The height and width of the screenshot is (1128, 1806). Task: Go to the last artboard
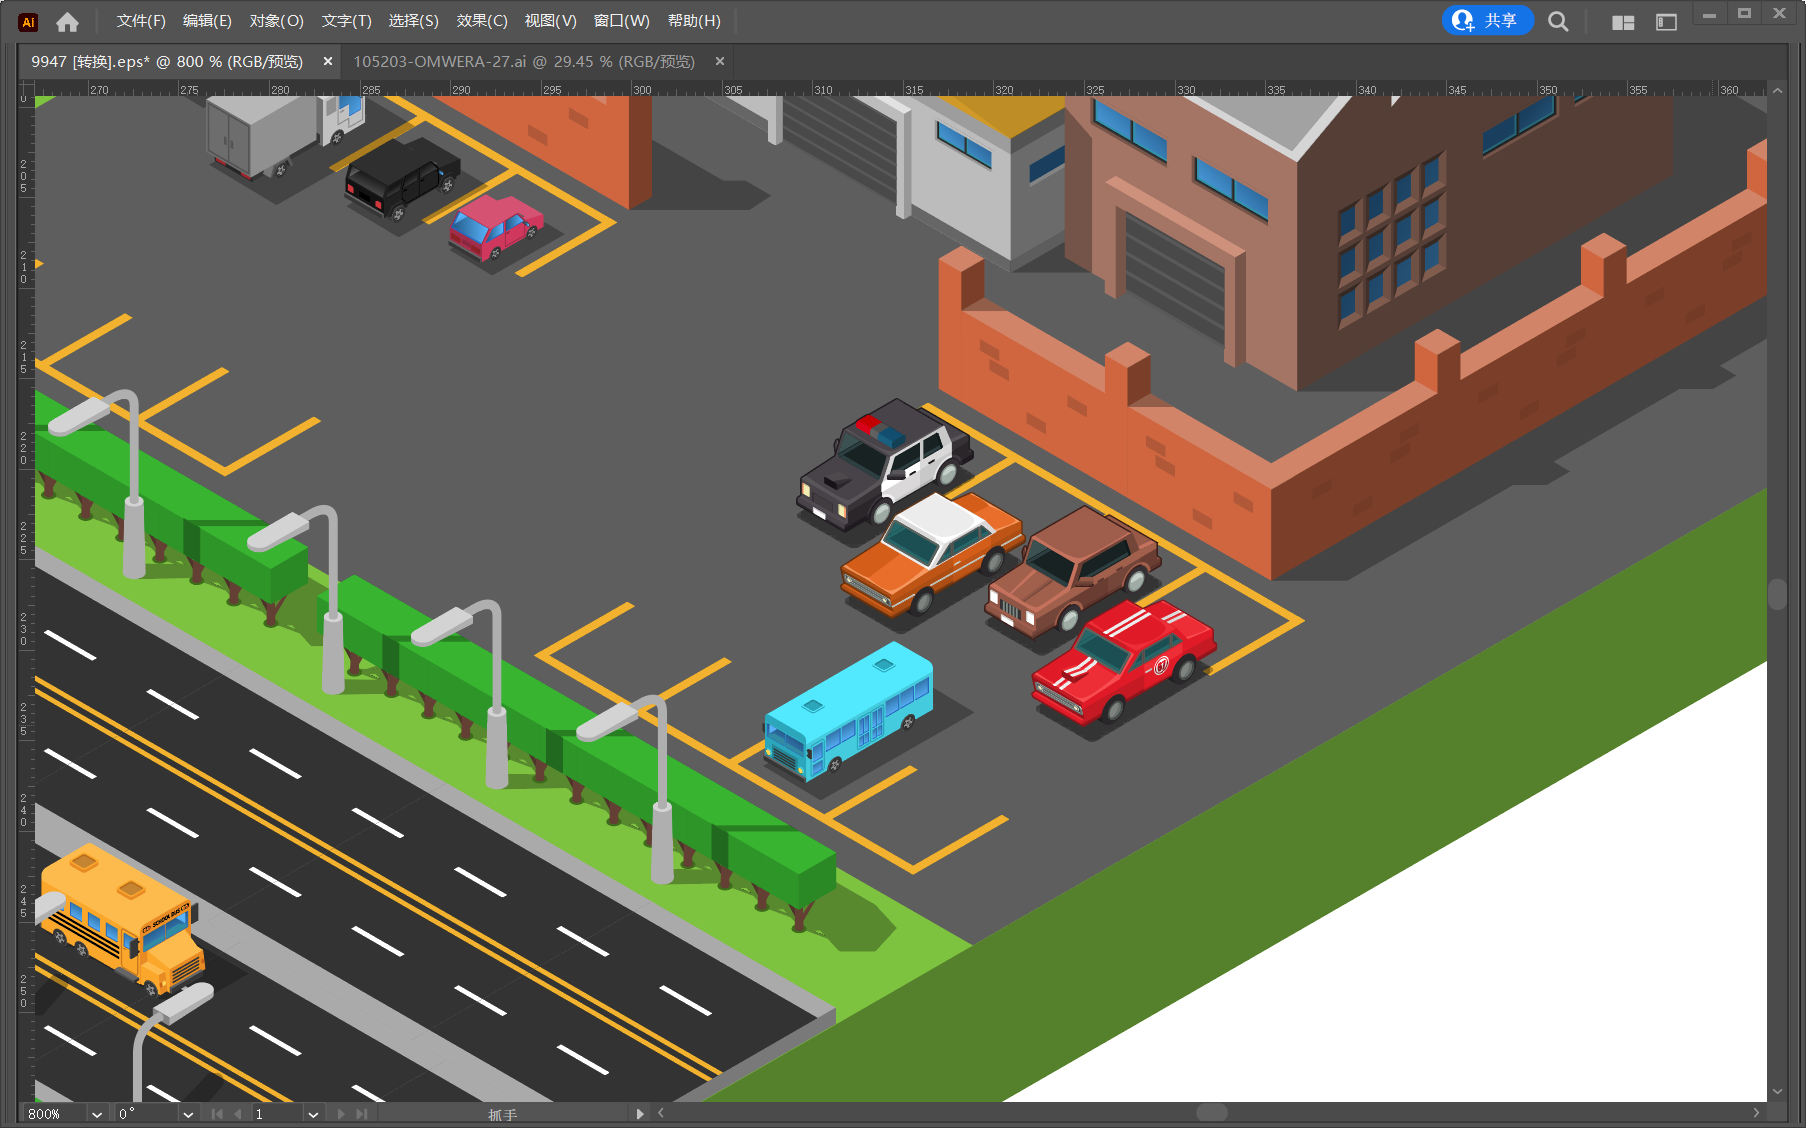tap(361, 1114)
